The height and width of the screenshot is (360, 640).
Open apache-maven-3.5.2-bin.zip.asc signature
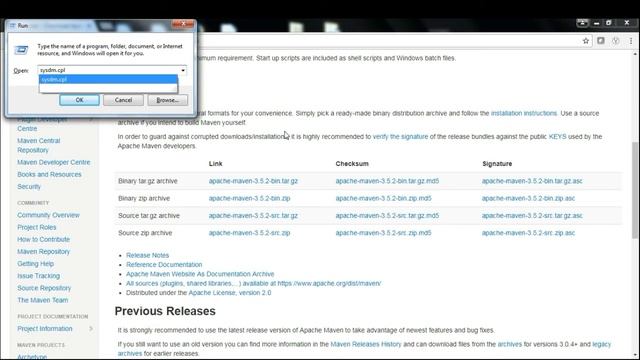point(528,198)
